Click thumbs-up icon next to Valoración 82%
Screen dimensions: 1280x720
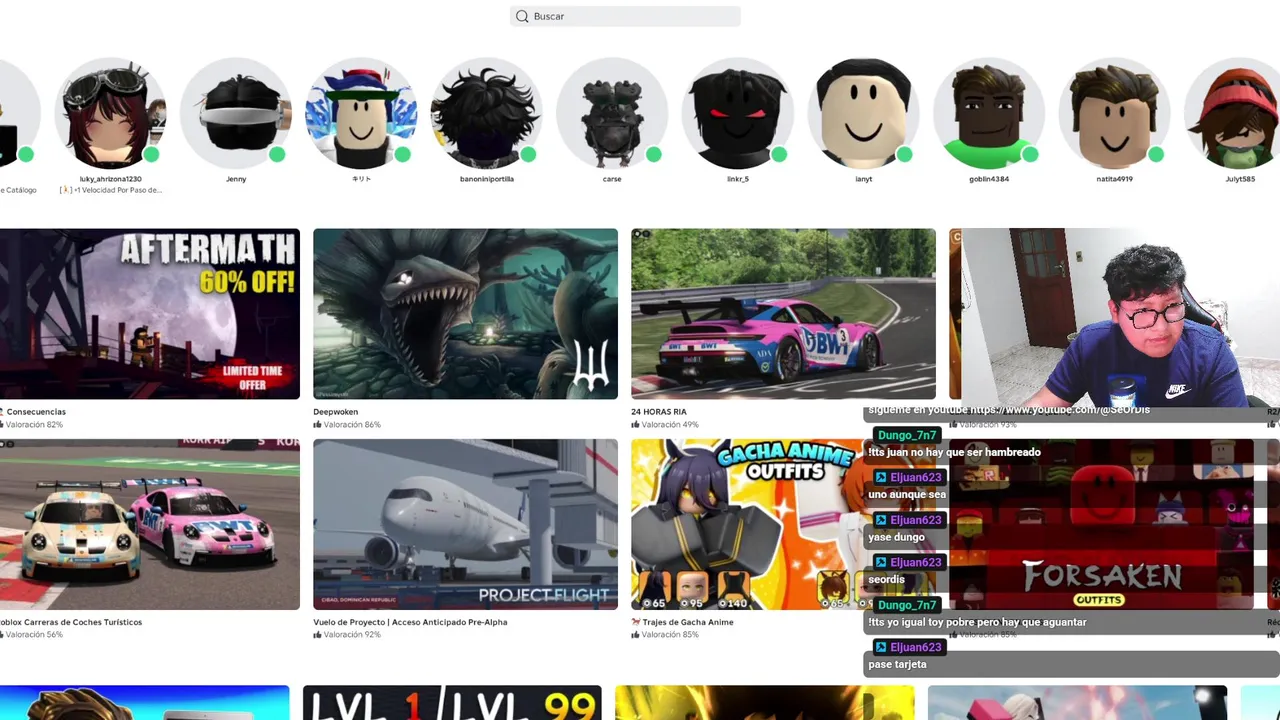1,424
